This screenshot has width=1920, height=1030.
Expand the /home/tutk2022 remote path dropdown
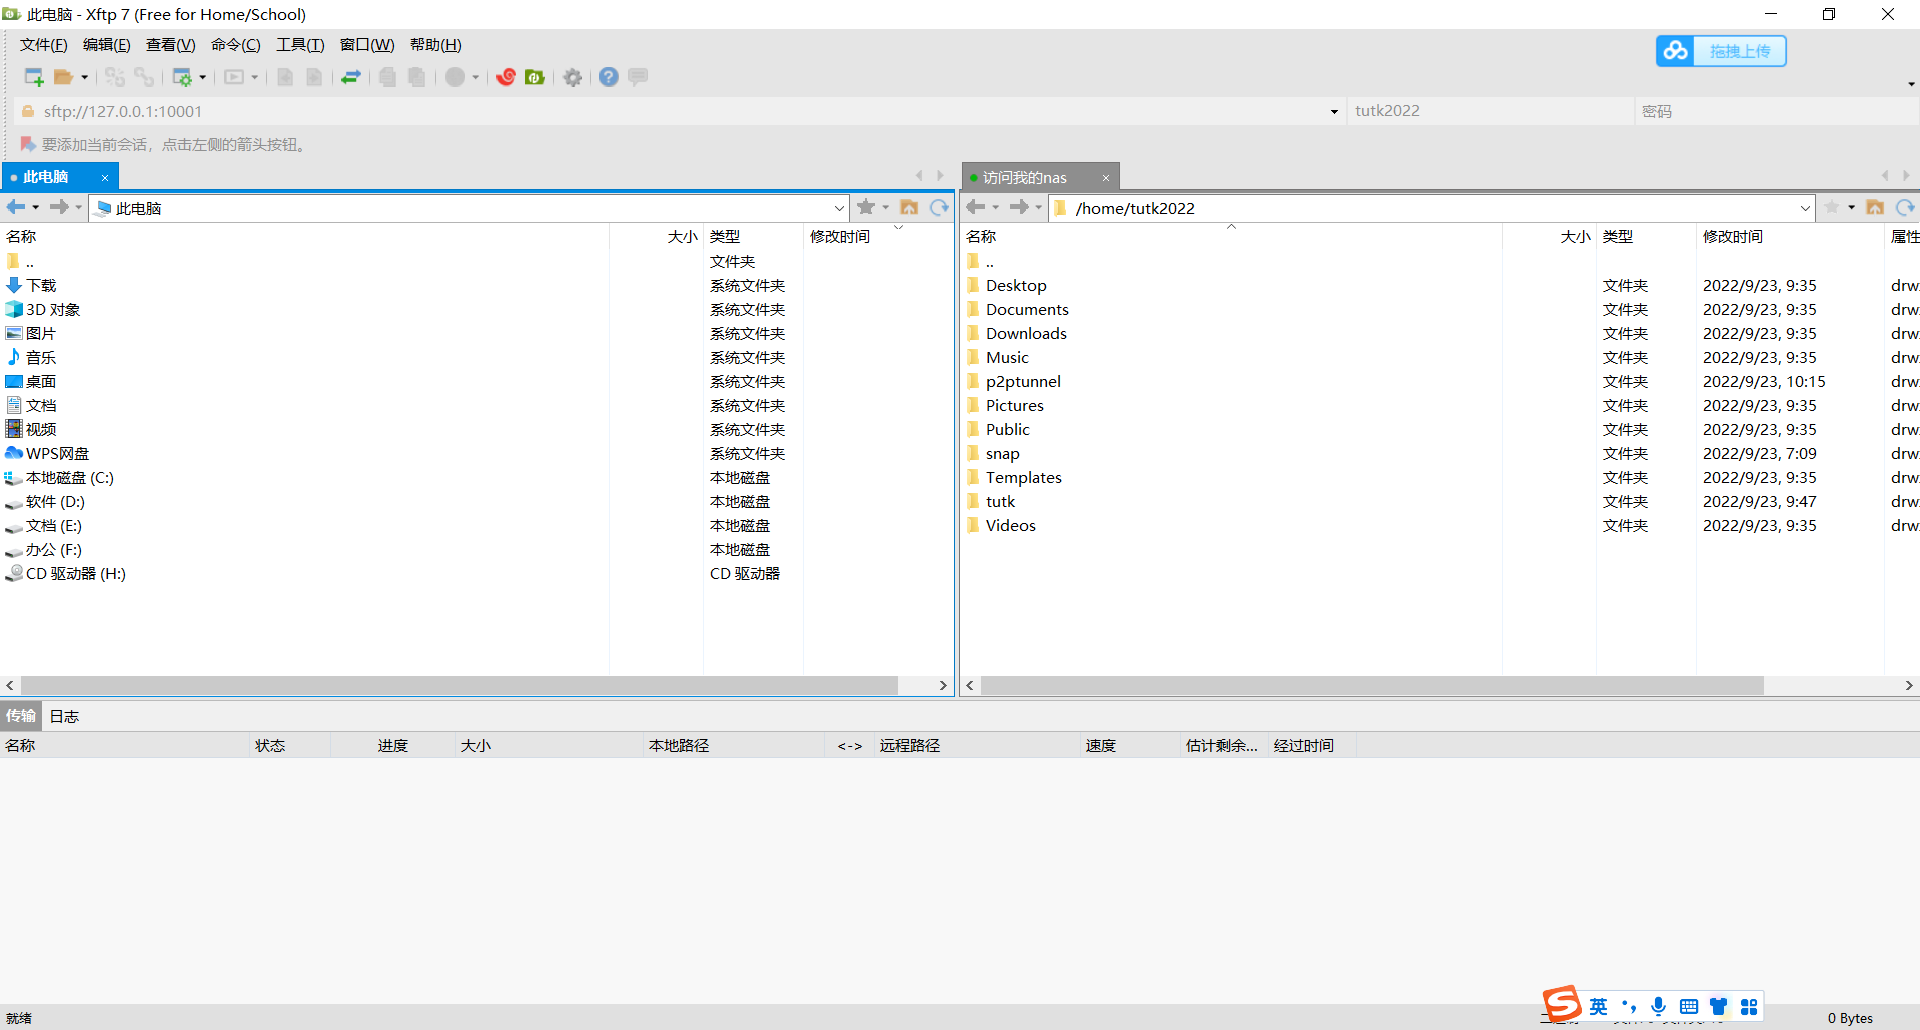click(1805, 208)
